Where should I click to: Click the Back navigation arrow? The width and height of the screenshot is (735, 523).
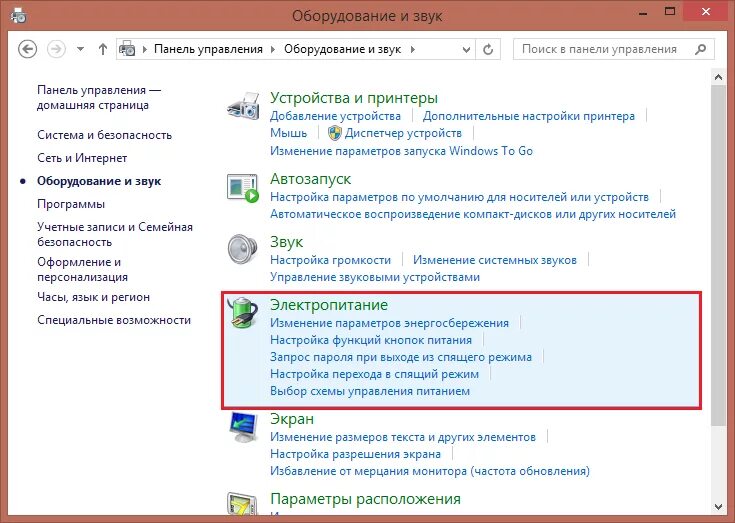(27, 49)
